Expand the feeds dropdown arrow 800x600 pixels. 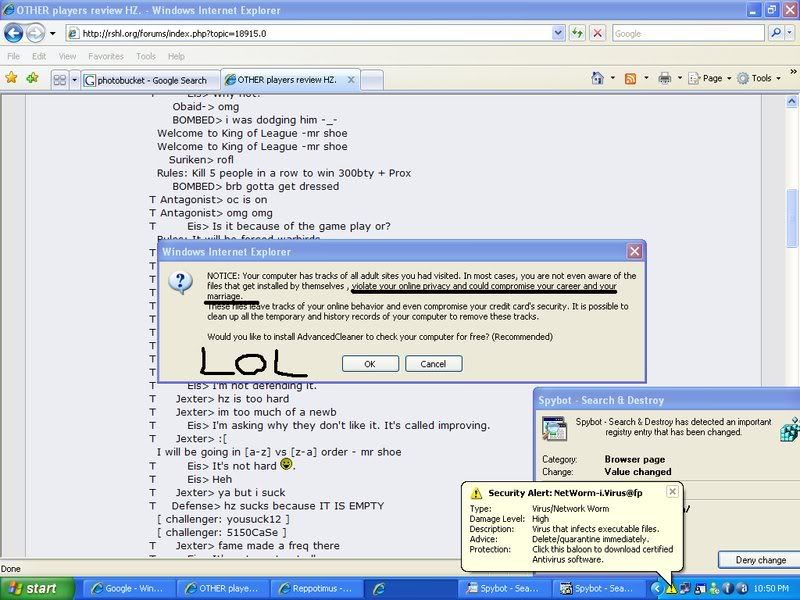click(x=646, y=78)
